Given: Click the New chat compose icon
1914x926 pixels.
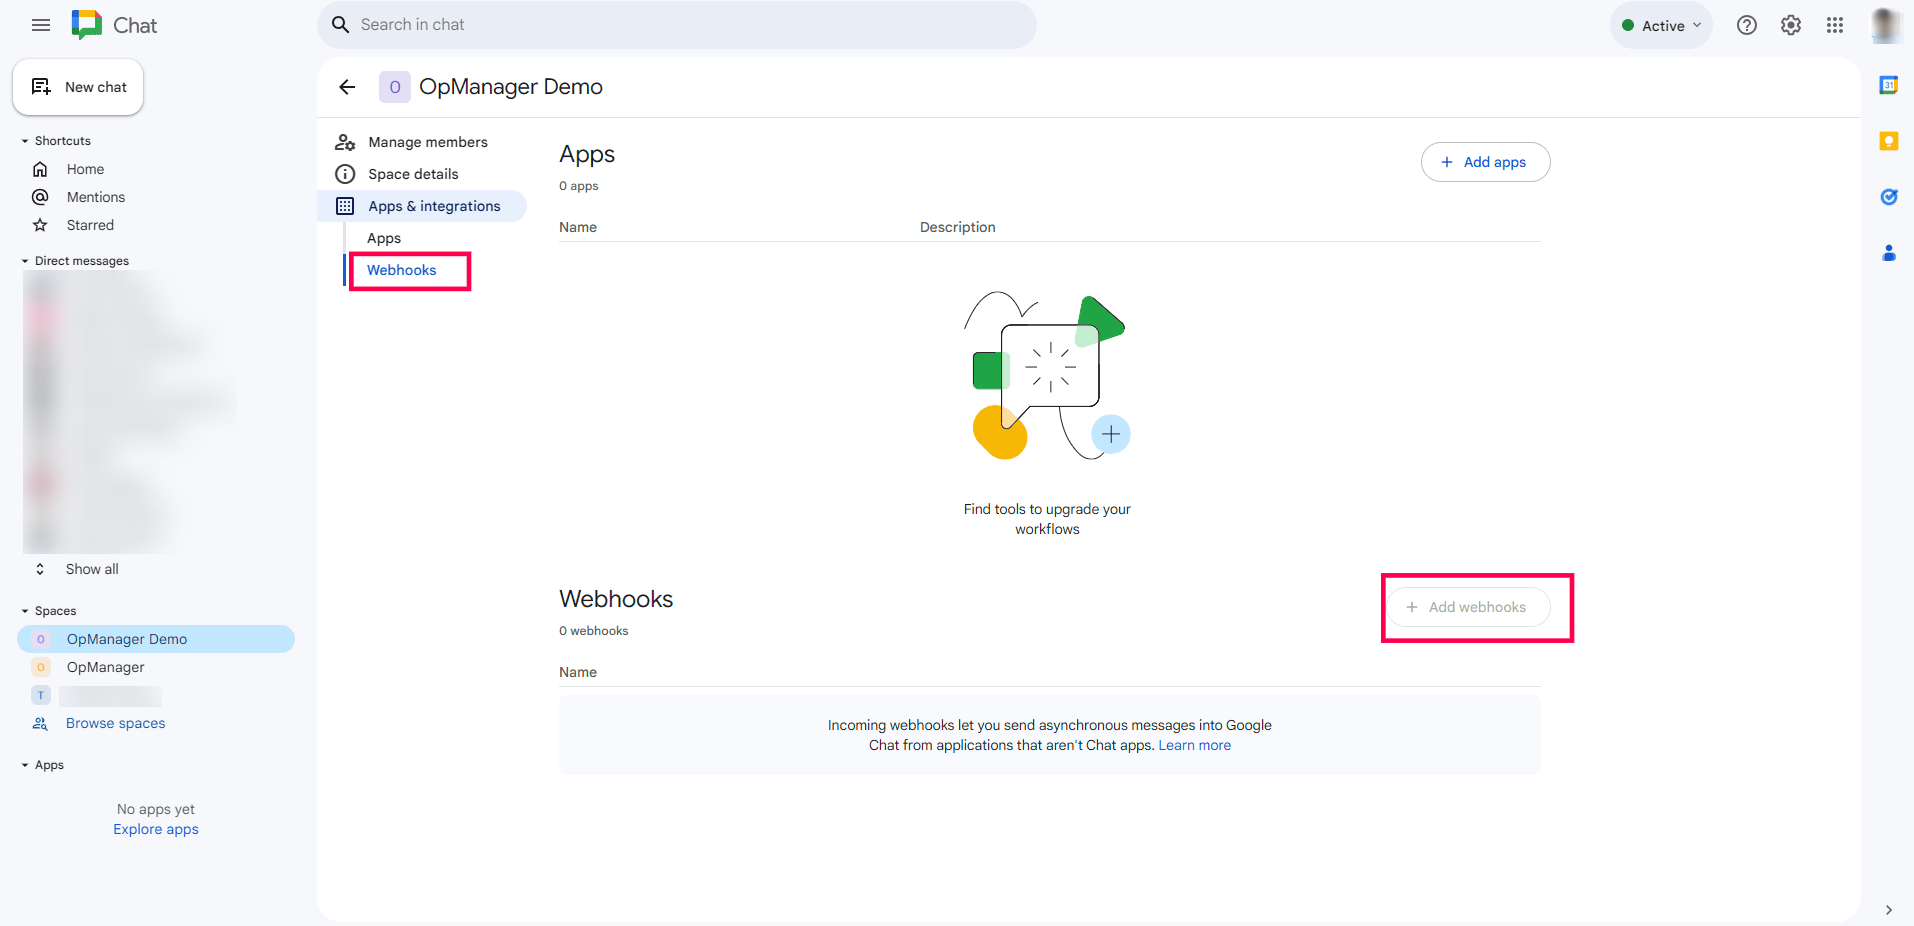Looking at the screenshot, I should pos(41,87).
